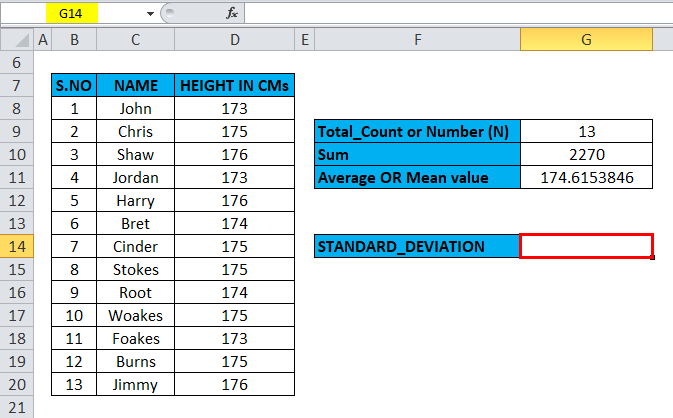The image size is (673, 418).
Task: Click the HEIGHT IN CMs header cell
Action: pyautogui.click(x=234, y=85)
